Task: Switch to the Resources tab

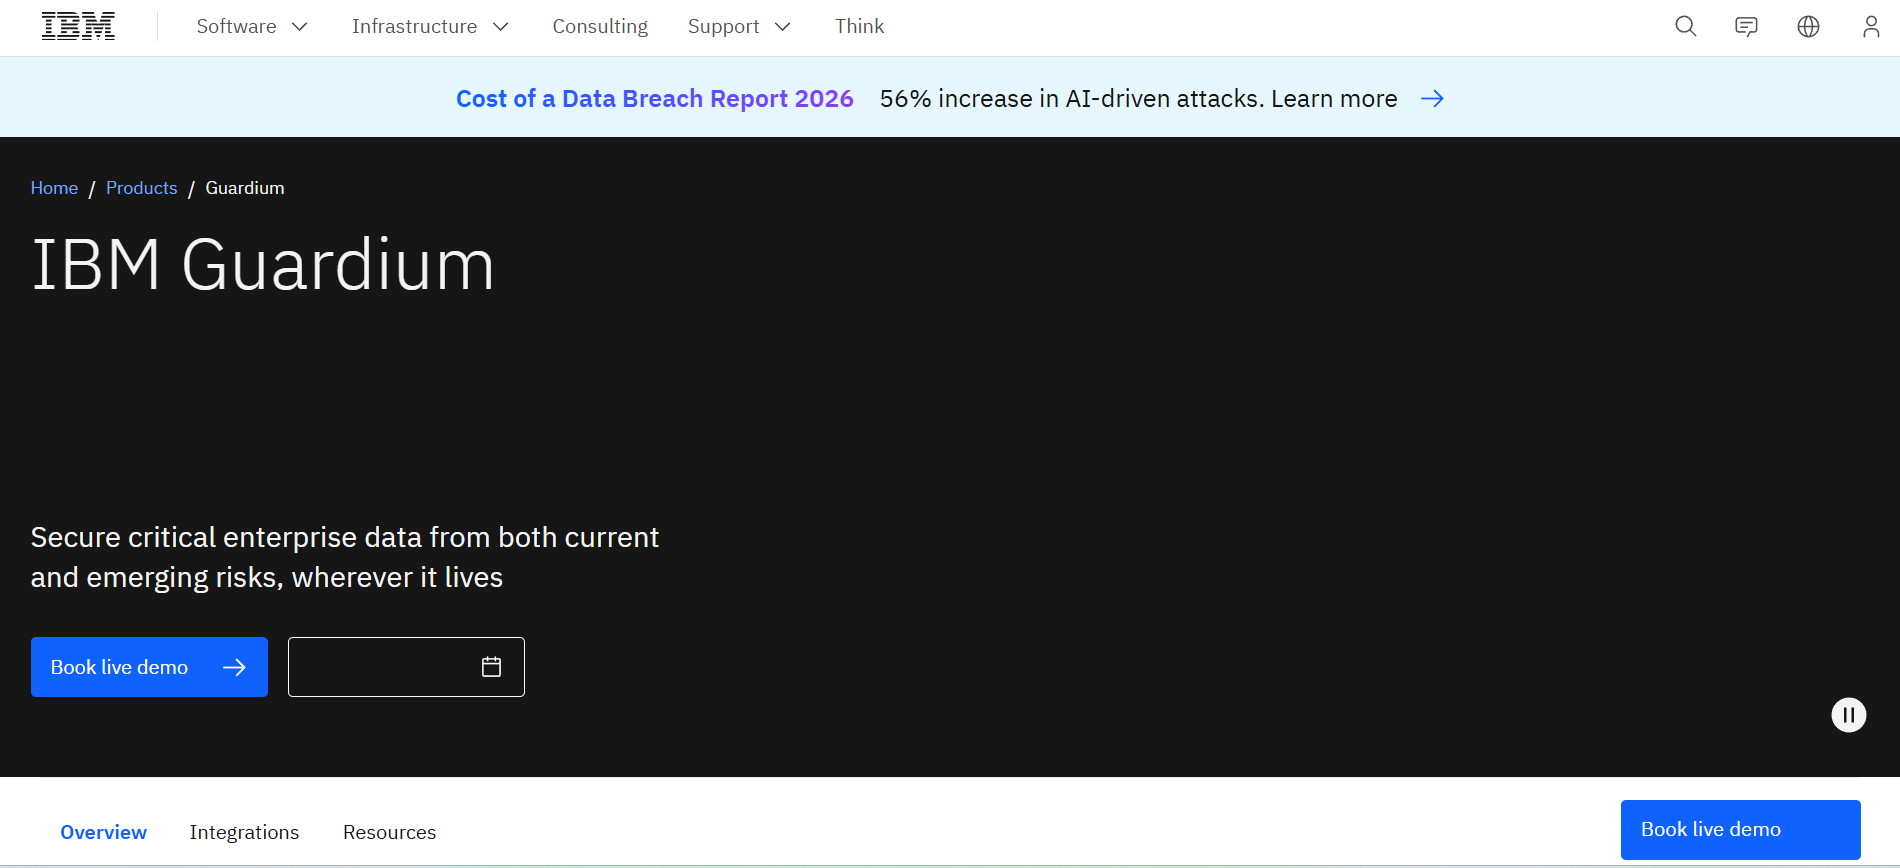Action: [389, 832]
